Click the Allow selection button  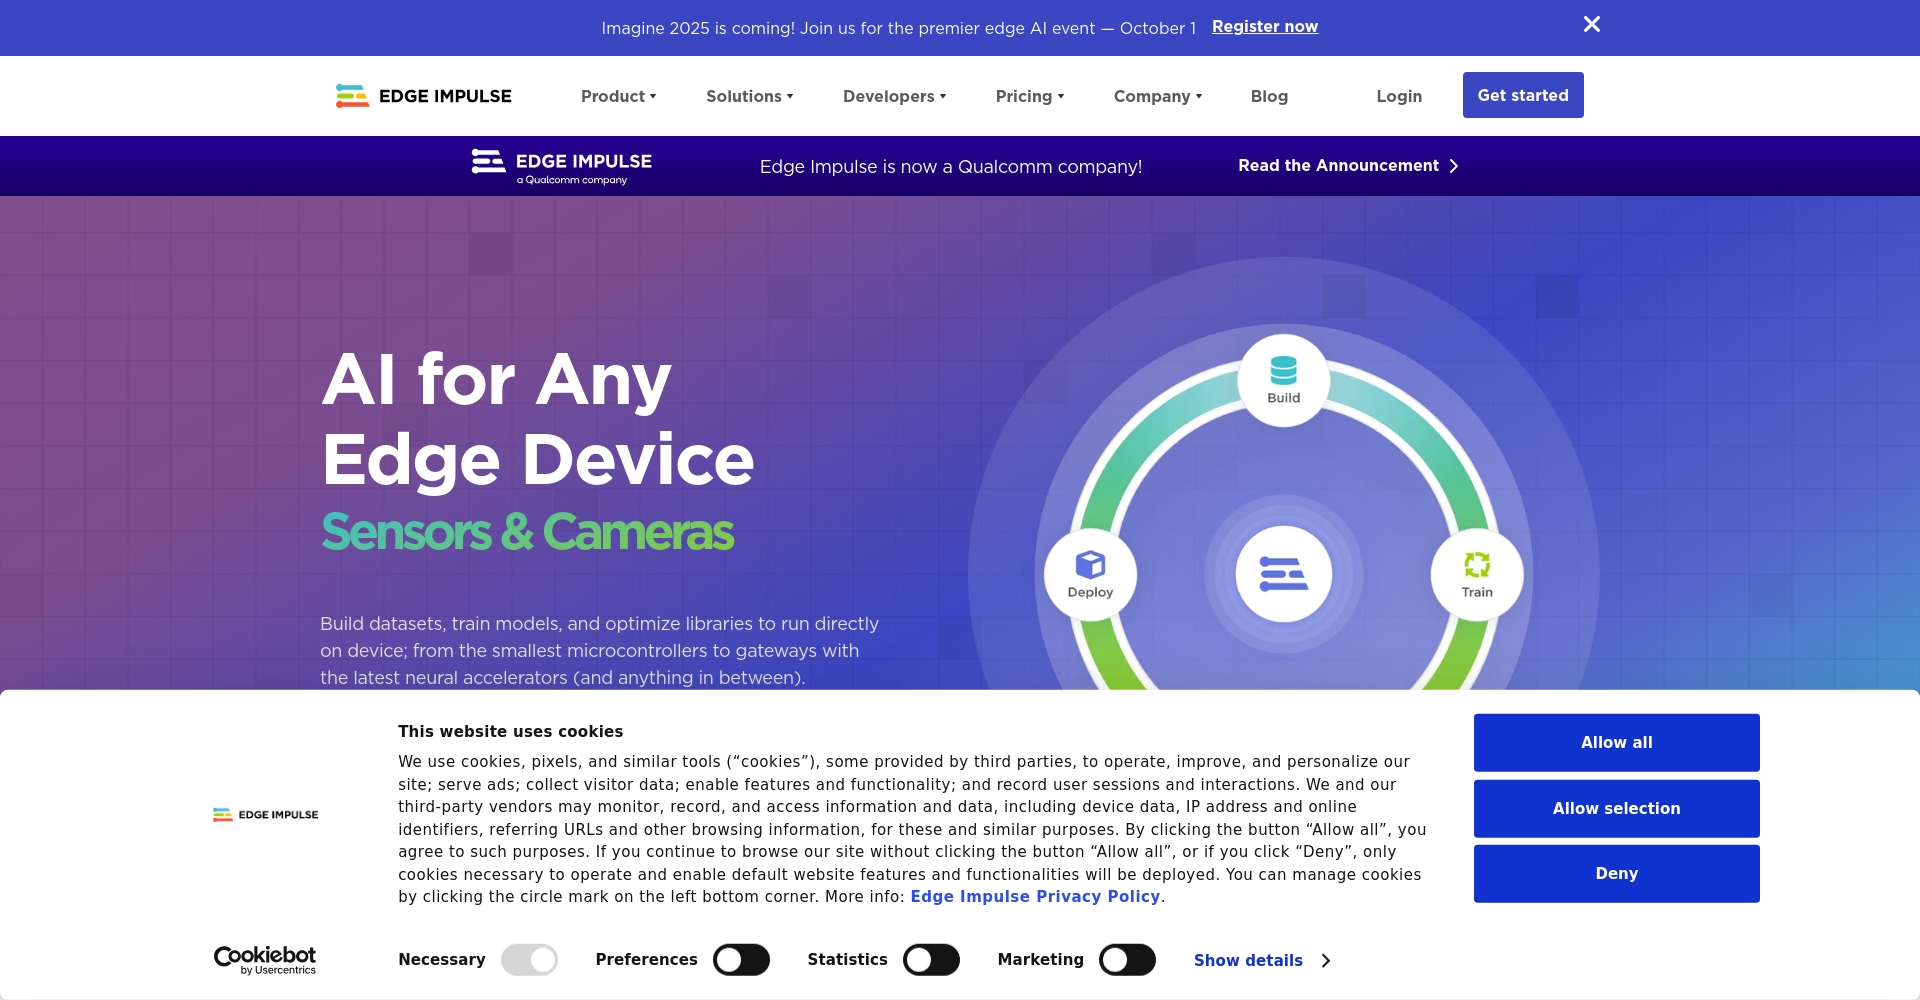[x=1617, y=809]
